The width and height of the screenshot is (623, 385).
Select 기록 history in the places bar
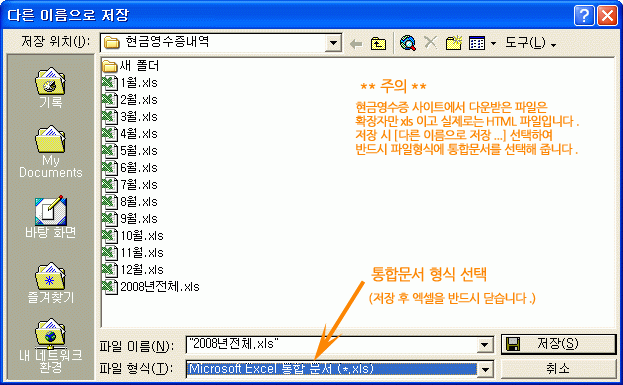click(x=50, y=88)
